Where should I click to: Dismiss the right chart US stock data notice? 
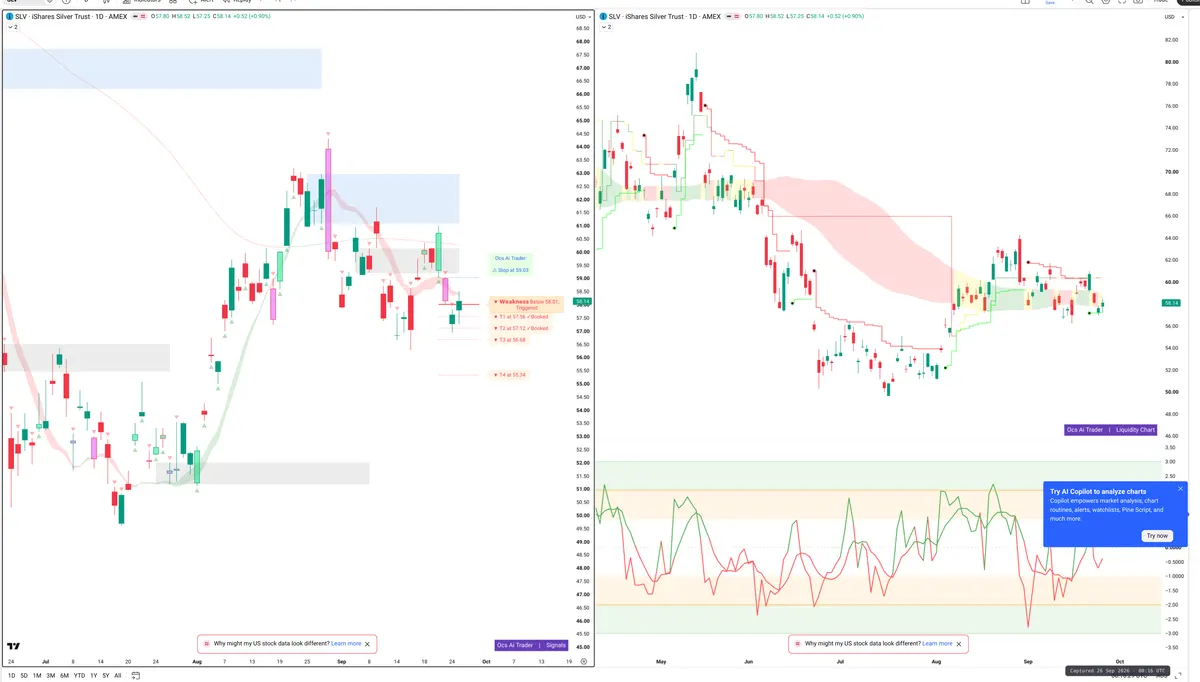pyautogui.click(x=959, y=644)
